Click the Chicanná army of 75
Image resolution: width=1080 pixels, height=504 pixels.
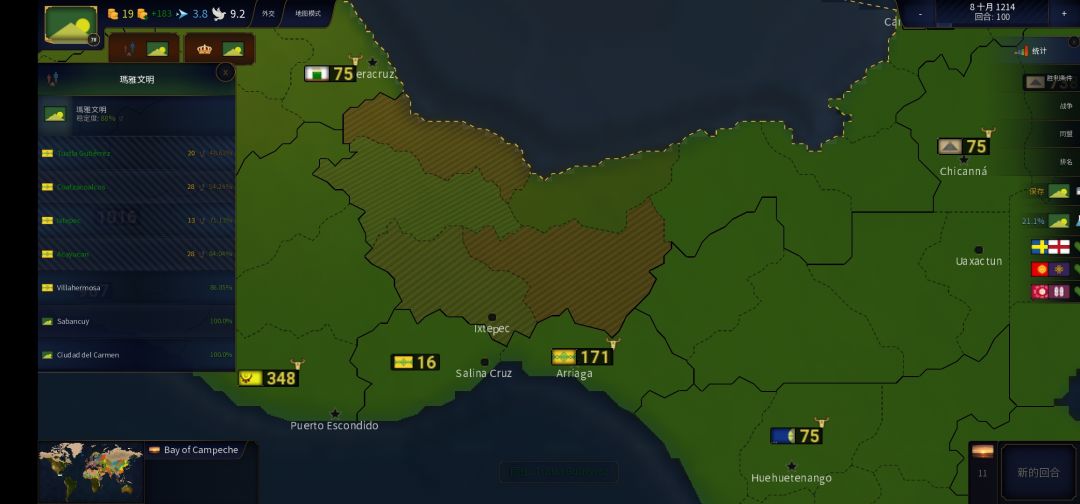(964, 146)
